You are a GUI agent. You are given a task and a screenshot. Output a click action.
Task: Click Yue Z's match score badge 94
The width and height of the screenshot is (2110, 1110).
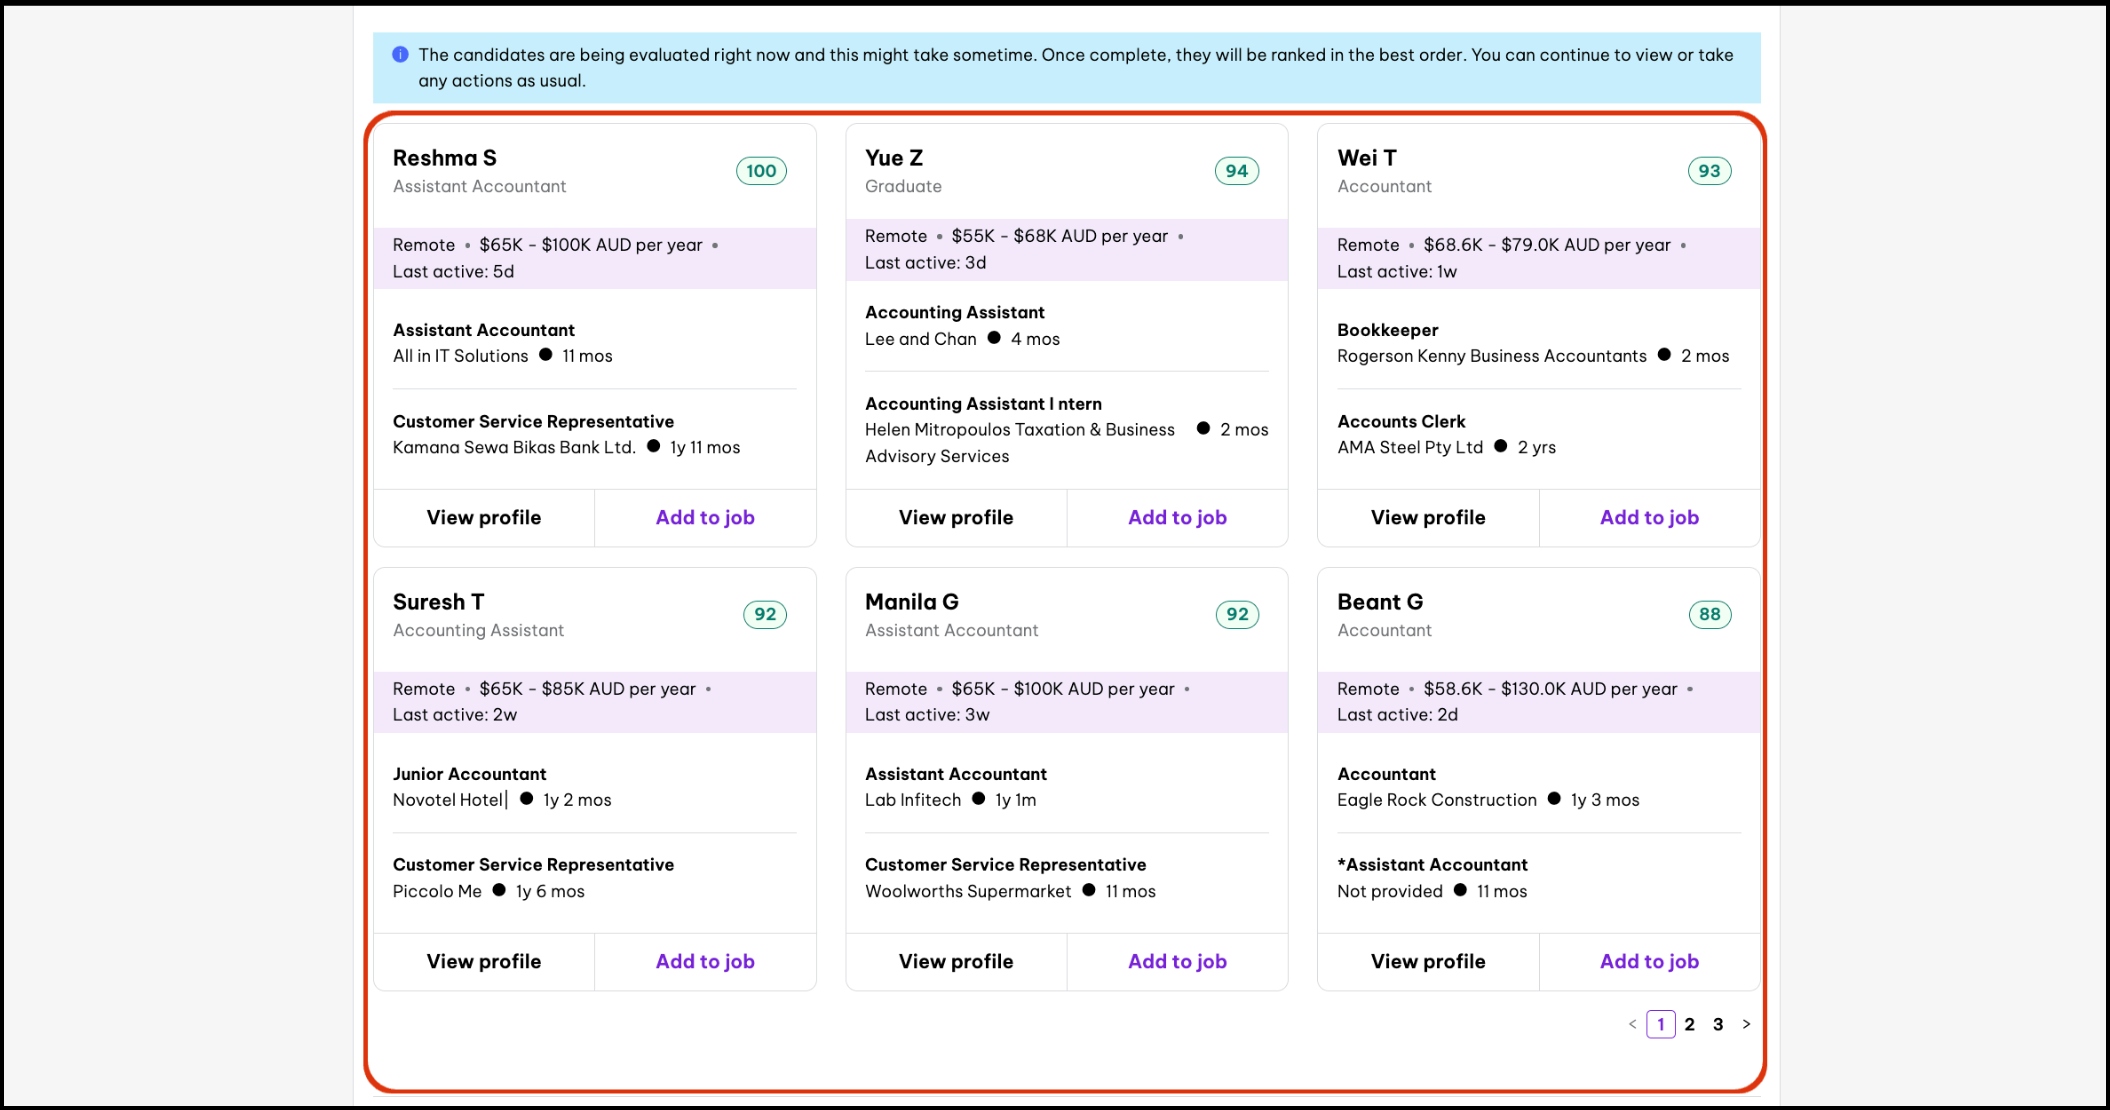[x=1236, y=171]
